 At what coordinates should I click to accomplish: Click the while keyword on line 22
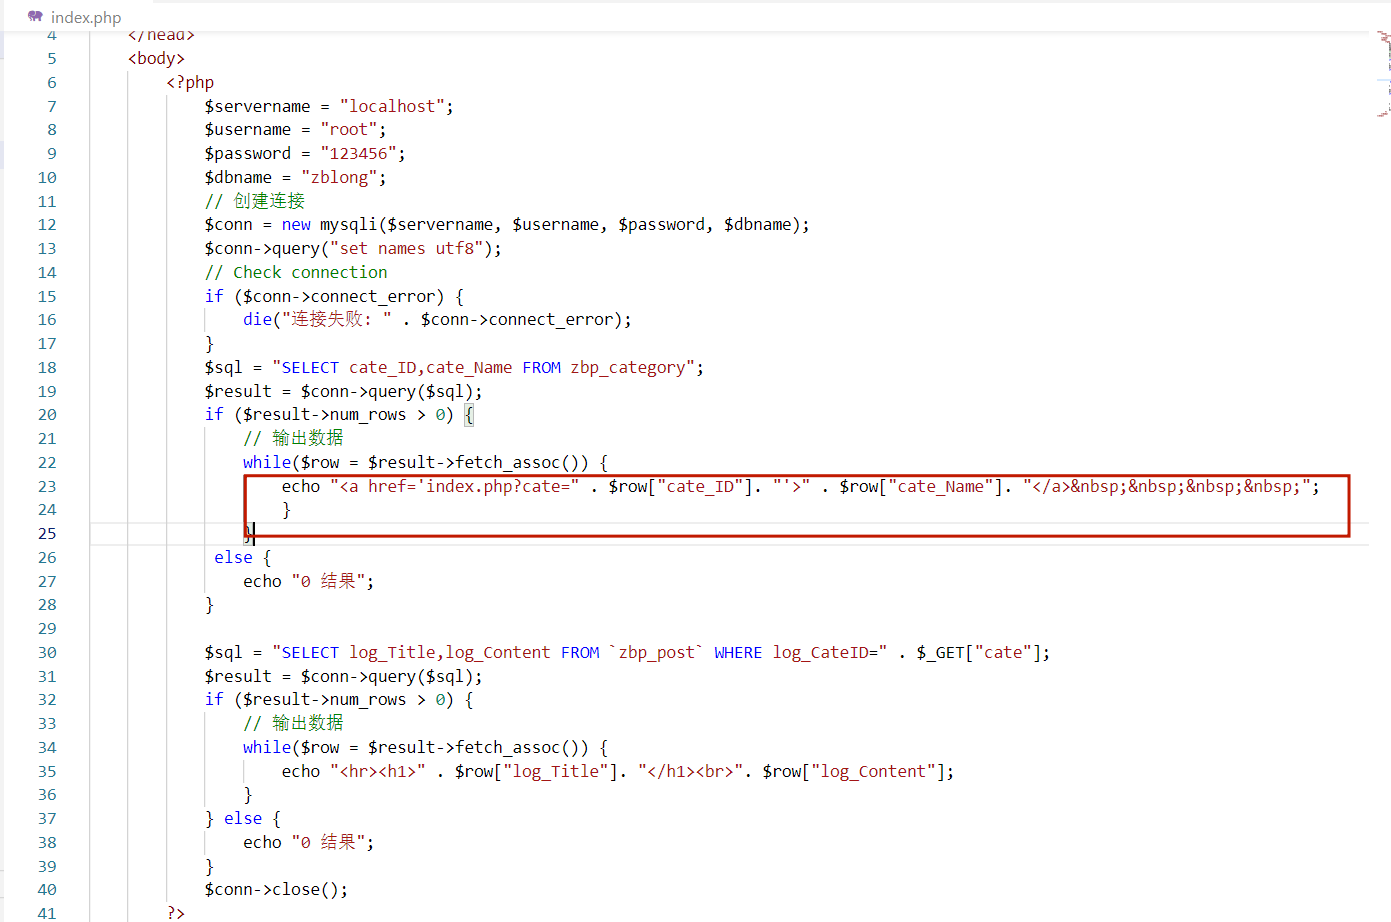coord(267,463)
